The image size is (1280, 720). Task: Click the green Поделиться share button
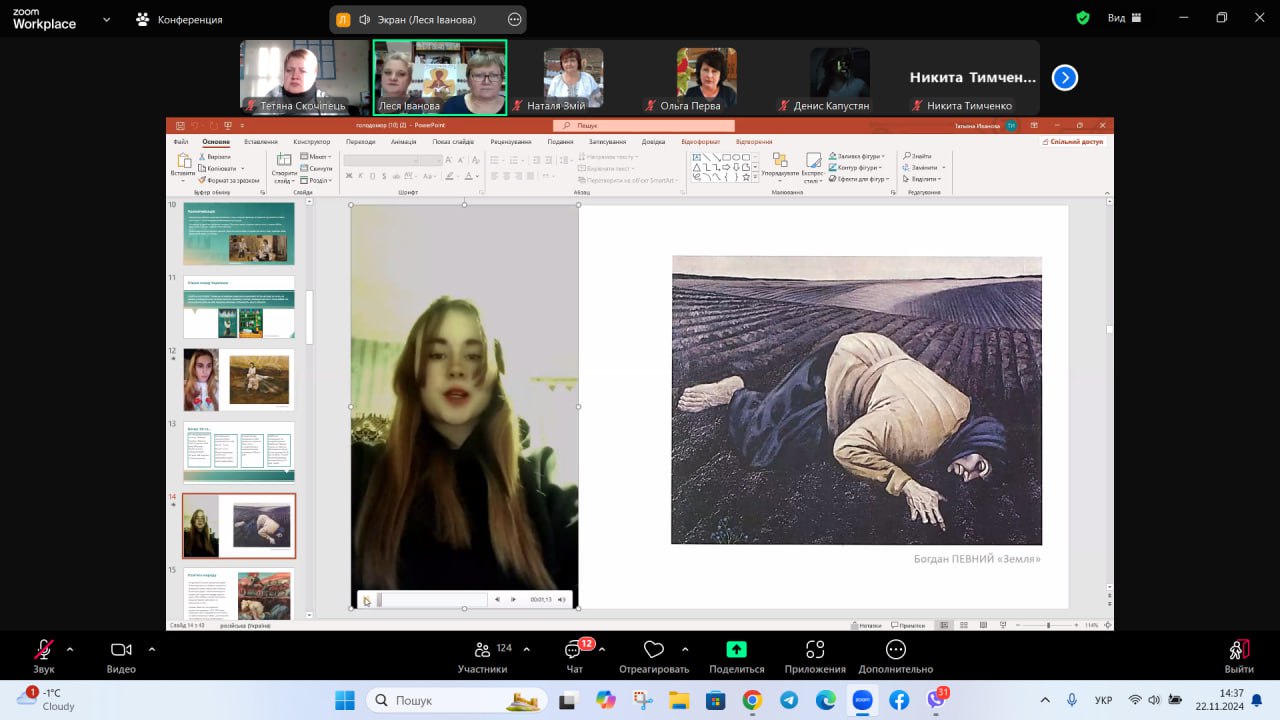736,656
